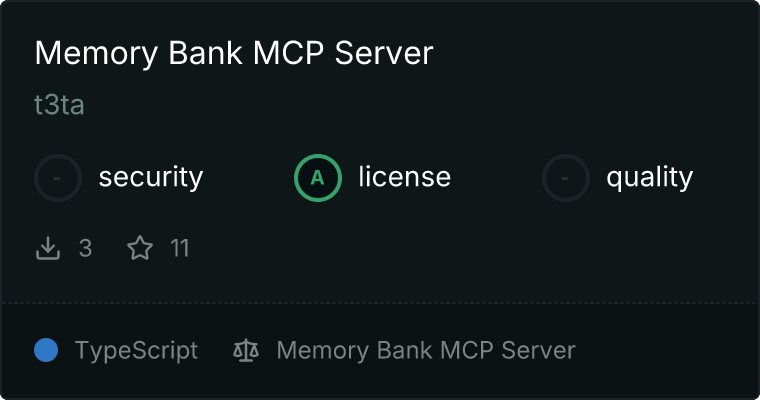Select the security label text
Image resolution: width=760 pixels, height=400 pixels.
coord(151,177)
